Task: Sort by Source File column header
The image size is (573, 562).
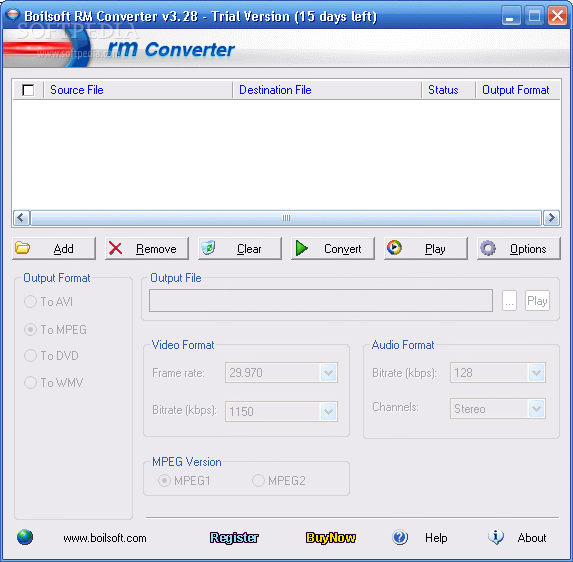Action: point(138,90)
